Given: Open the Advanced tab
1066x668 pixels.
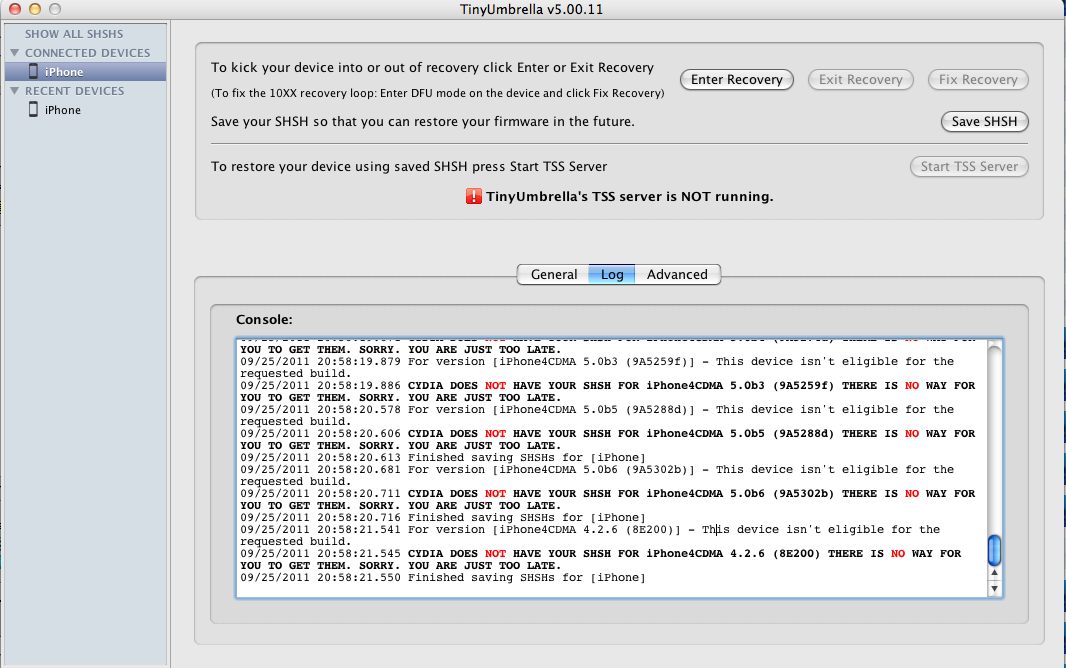Looking at the screenshot, I should click(x=677, y=275).
